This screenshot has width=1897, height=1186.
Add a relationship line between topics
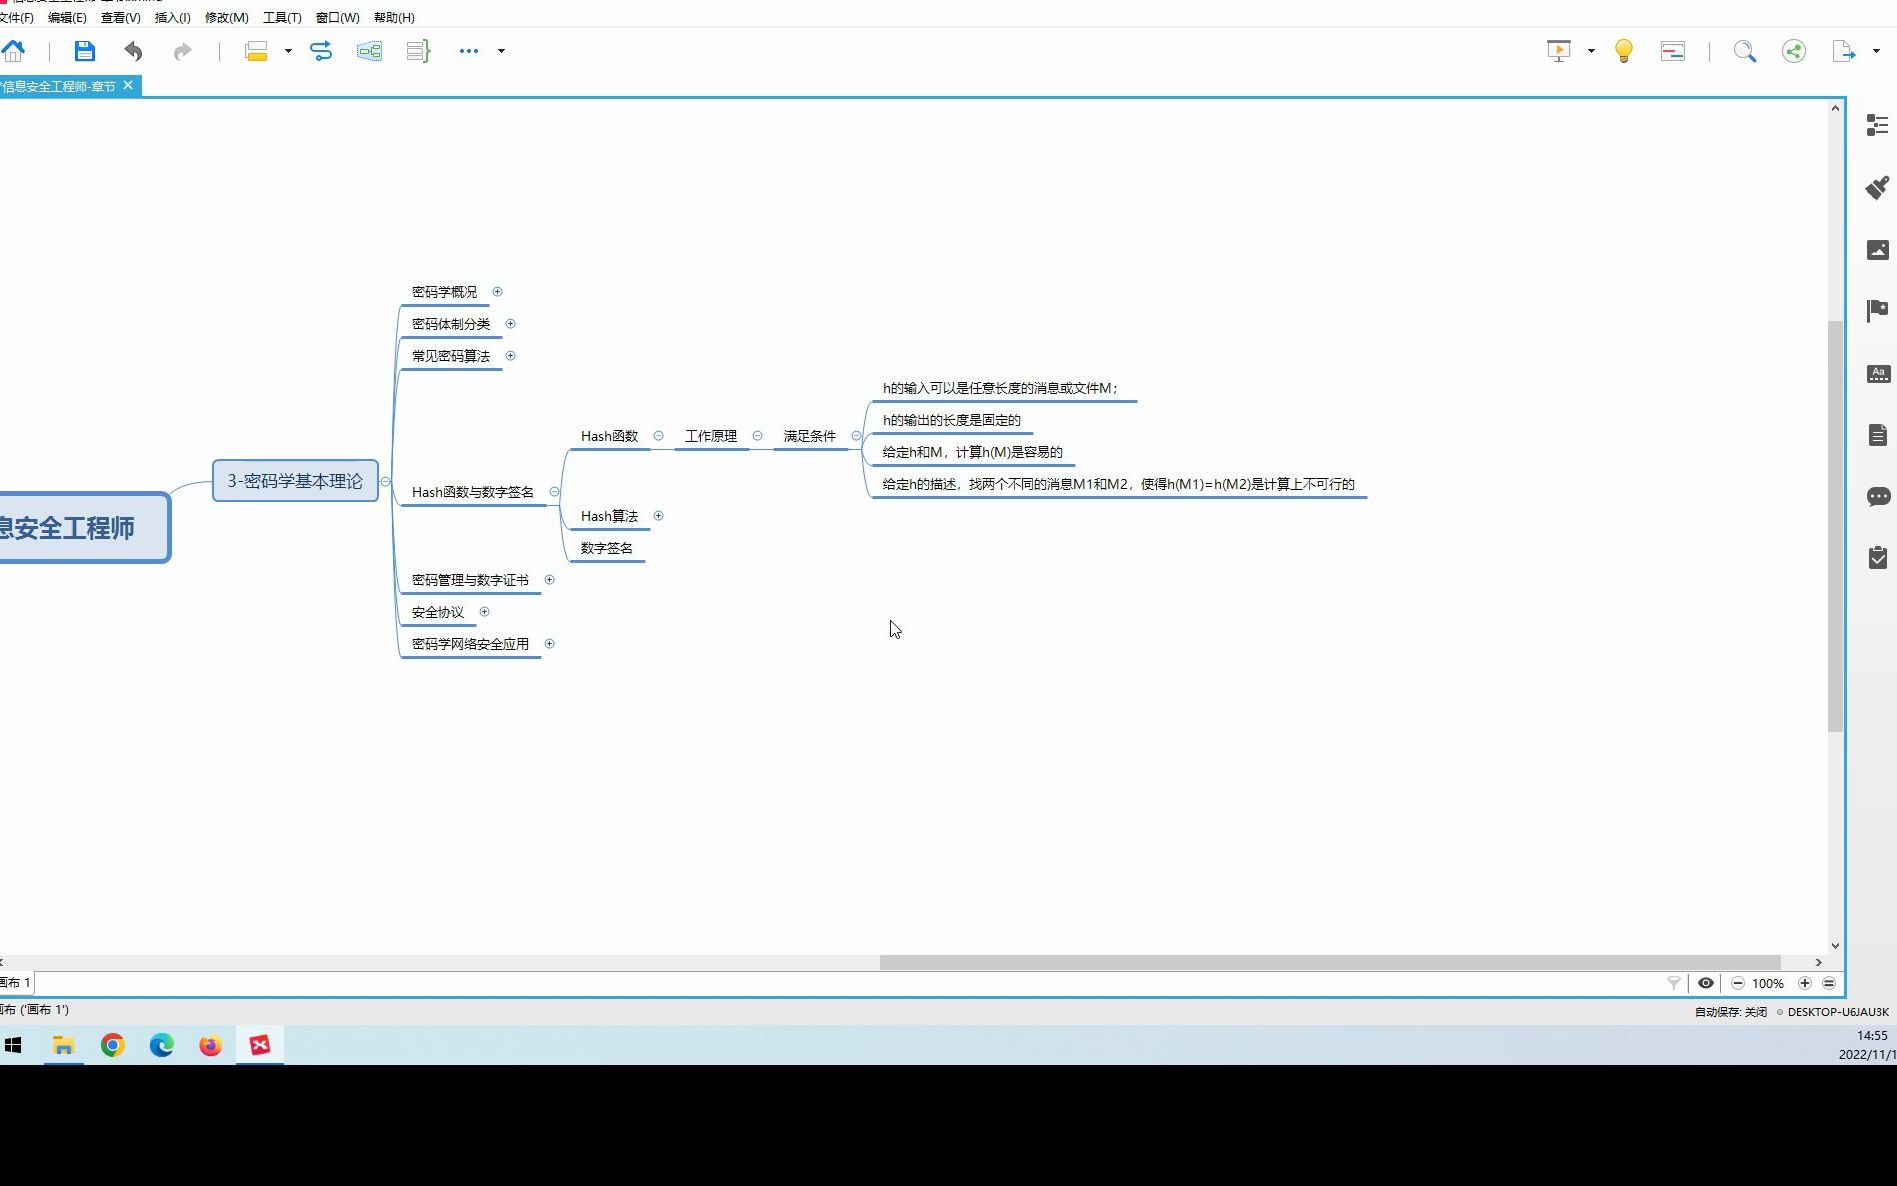[321, 51]
